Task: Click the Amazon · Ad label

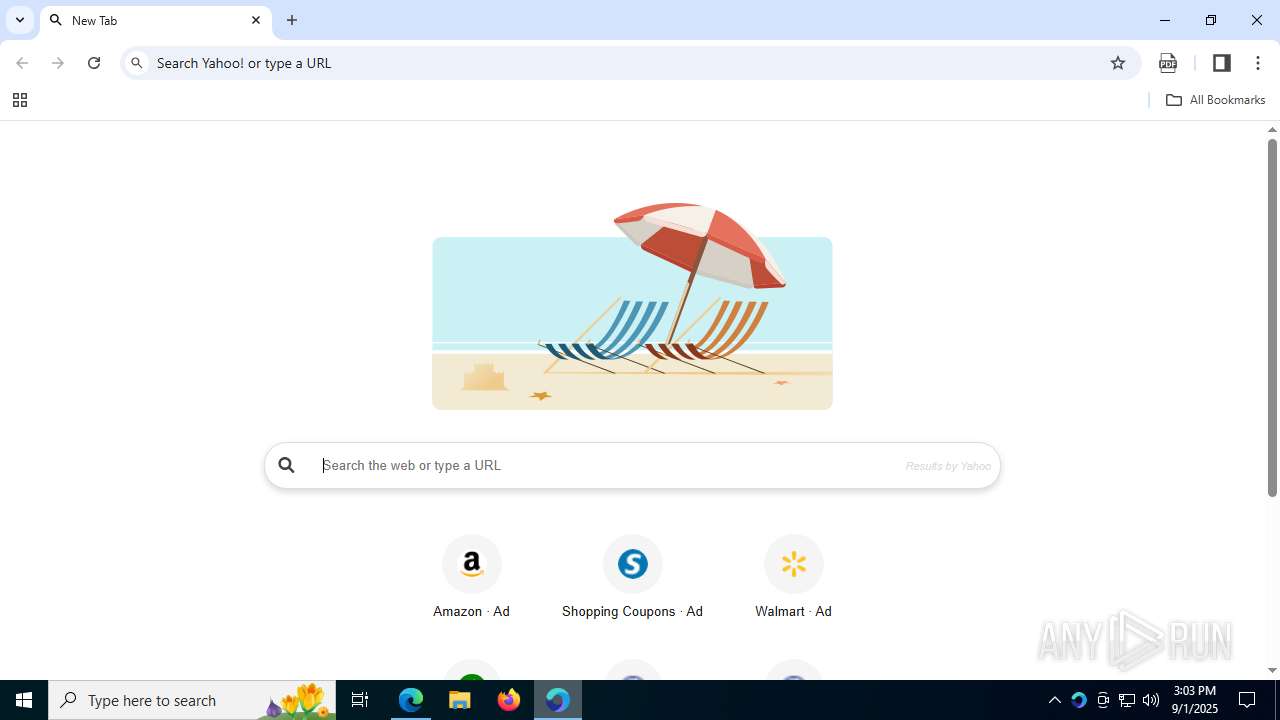Action: click(x=472, y=611)
